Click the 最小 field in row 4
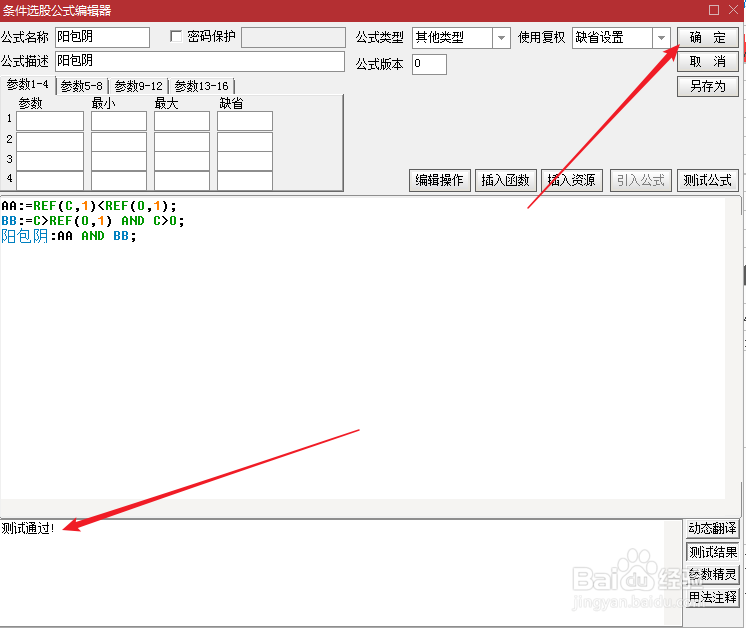 [118, 181]
